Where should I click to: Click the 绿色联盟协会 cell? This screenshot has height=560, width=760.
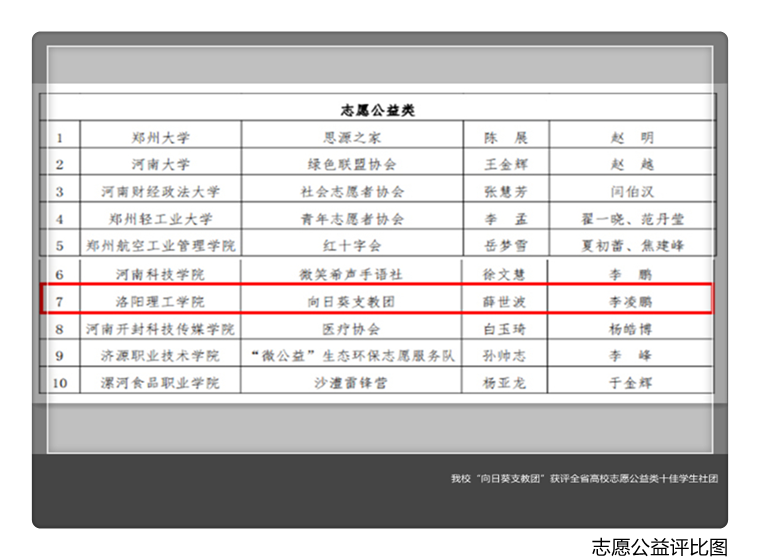coord(351,165)
